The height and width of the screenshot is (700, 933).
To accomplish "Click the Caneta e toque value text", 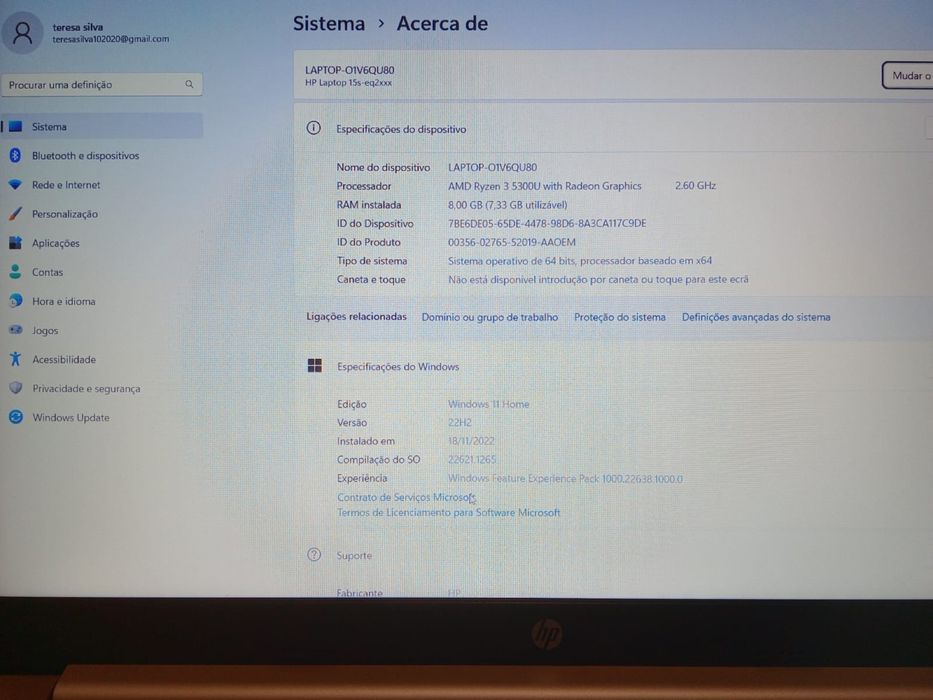I will (x=598, y=279).
